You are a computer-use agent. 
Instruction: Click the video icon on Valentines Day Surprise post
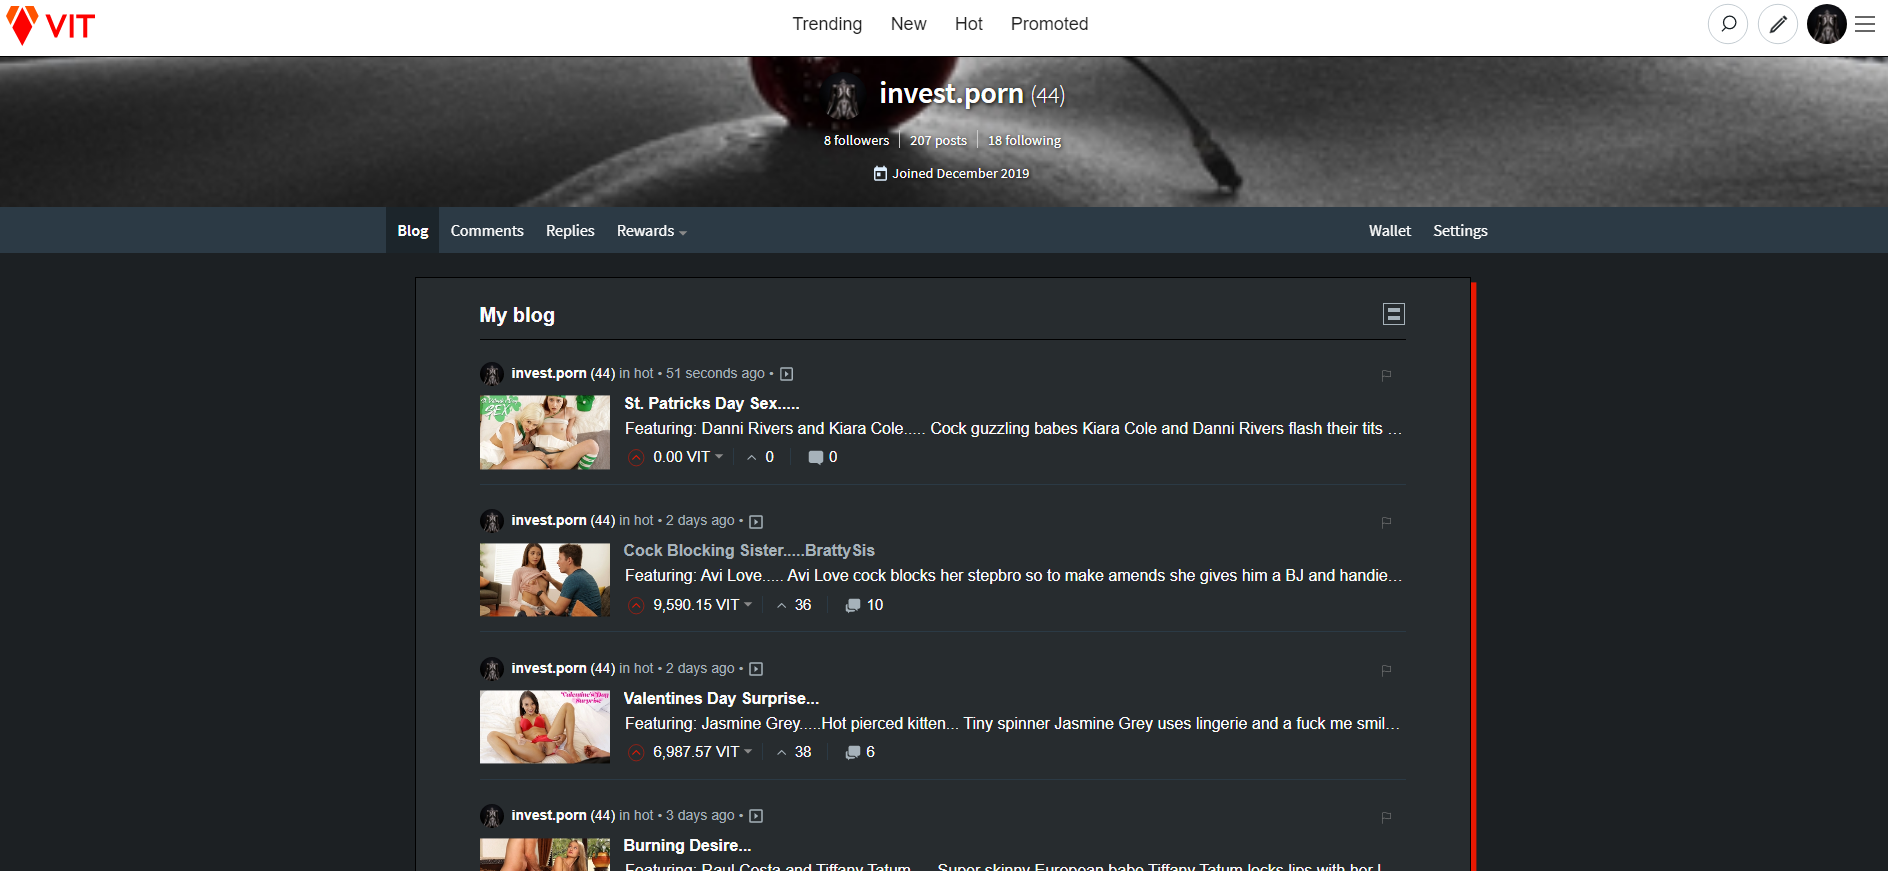click(x=757, y=669)
